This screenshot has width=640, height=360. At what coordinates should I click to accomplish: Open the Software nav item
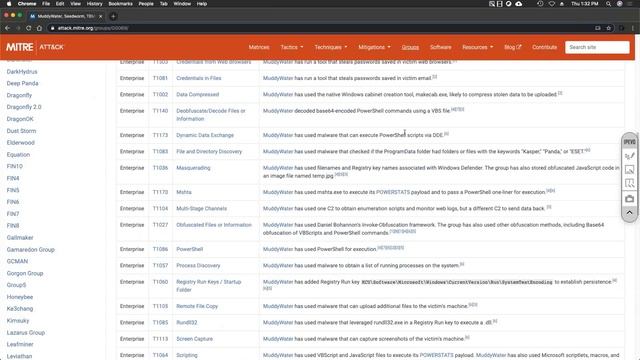pyautogui.click(x=440, y=47)
